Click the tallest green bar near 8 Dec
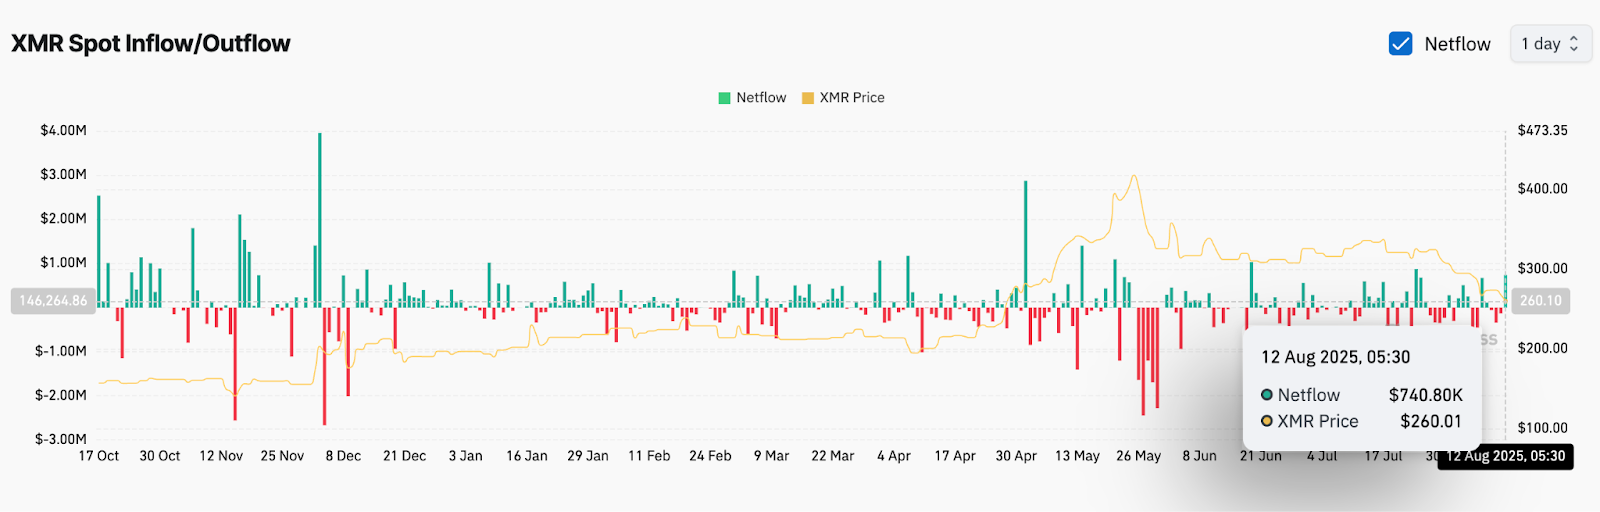The width and height of the screenshot is (1600, 512). pos(320,218)
